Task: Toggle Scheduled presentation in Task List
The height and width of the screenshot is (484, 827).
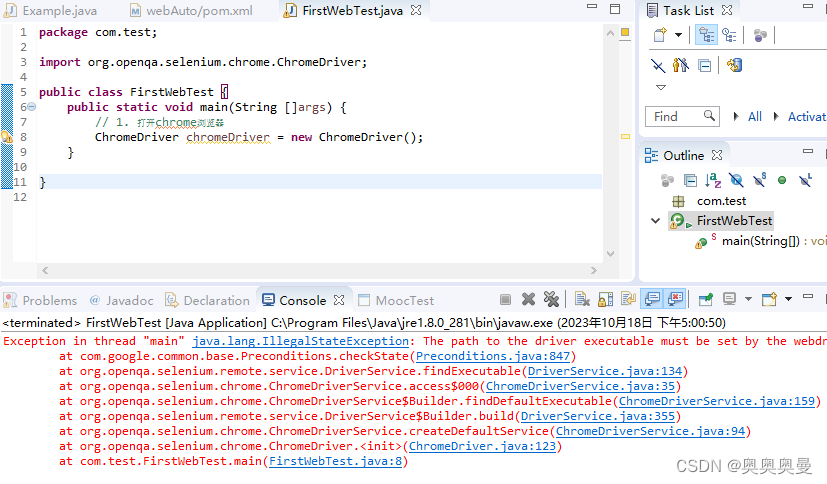Action: [x=729, y=35]
